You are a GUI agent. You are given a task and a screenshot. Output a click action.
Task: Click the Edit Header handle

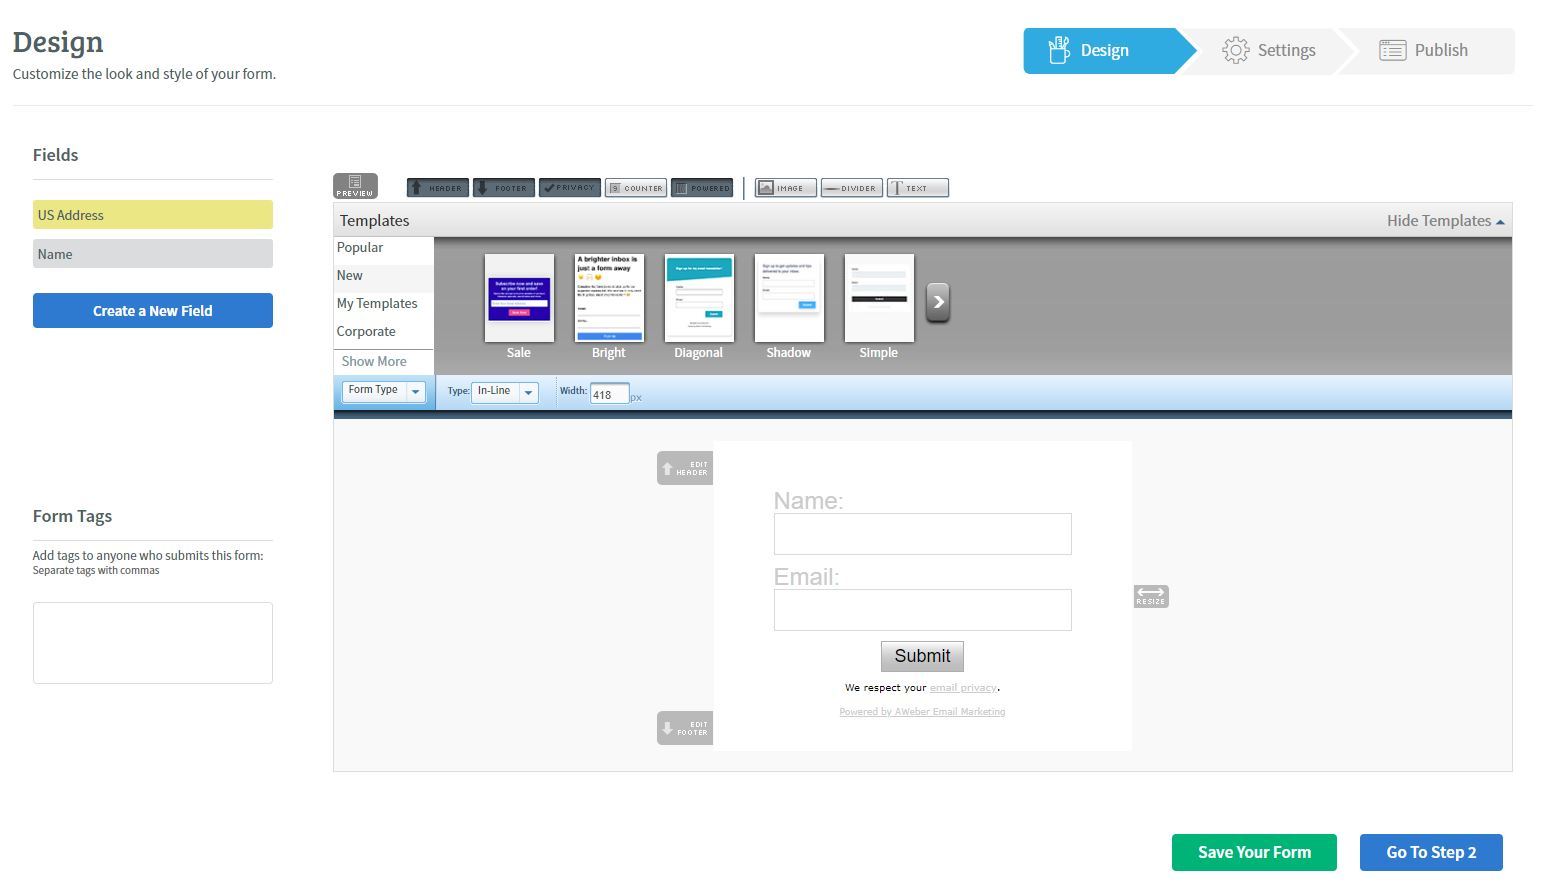point(685,468)
